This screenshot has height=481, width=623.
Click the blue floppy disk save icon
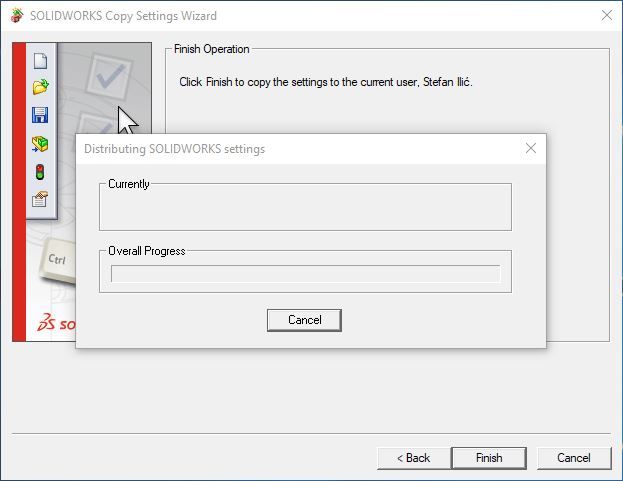point(40,115)
